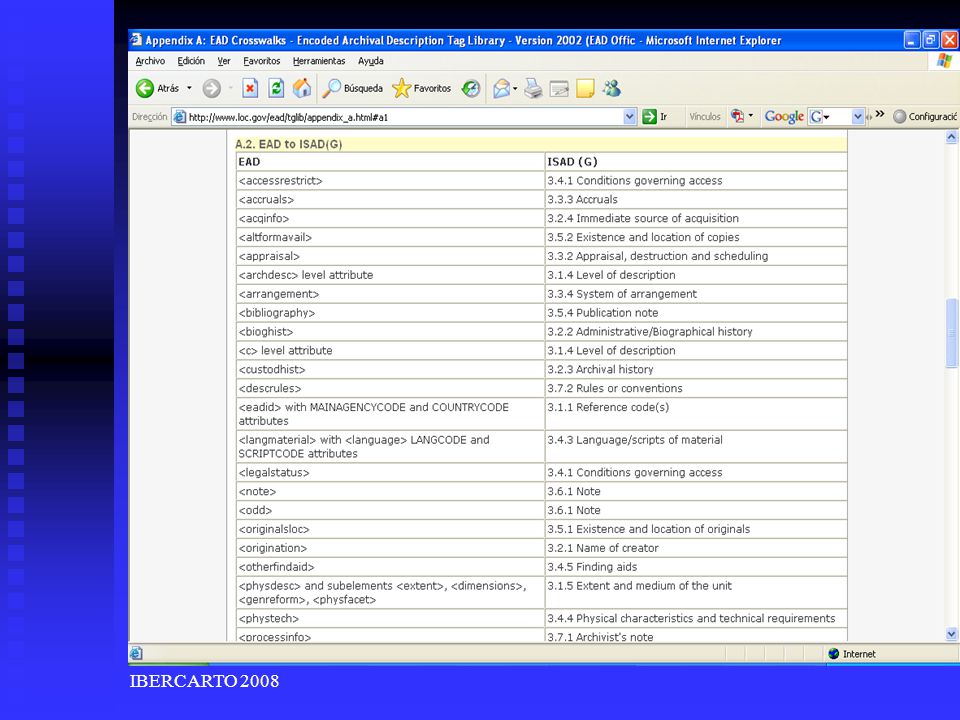
Task: Click the <custodhist> table cell
Action: coord(390,369)
